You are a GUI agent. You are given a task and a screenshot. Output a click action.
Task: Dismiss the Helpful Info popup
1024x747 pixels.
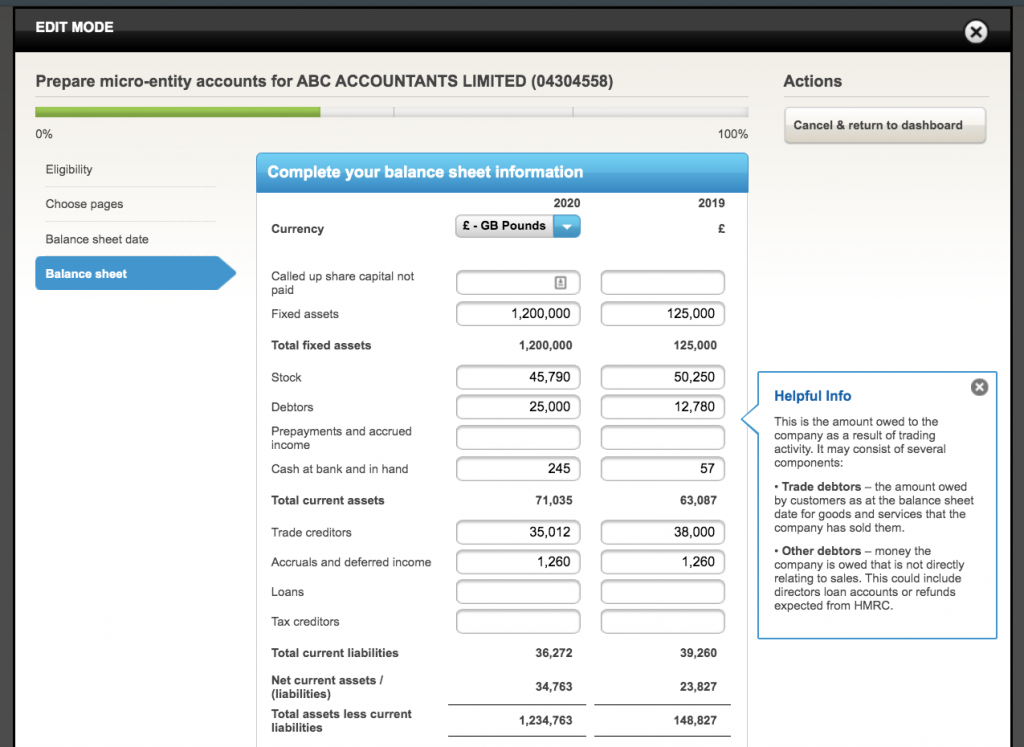[979, 387]
